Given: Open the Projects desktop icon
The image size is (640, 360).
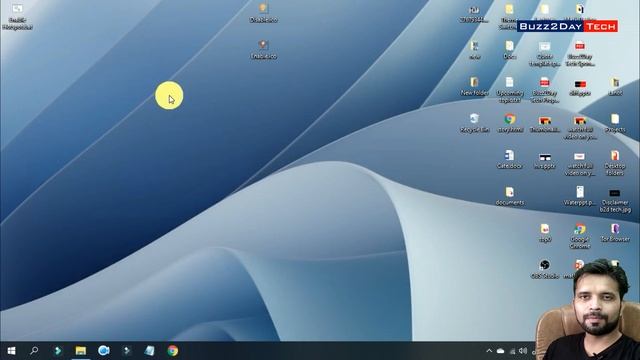Looking at the screenshot, I should coord(615,123).
